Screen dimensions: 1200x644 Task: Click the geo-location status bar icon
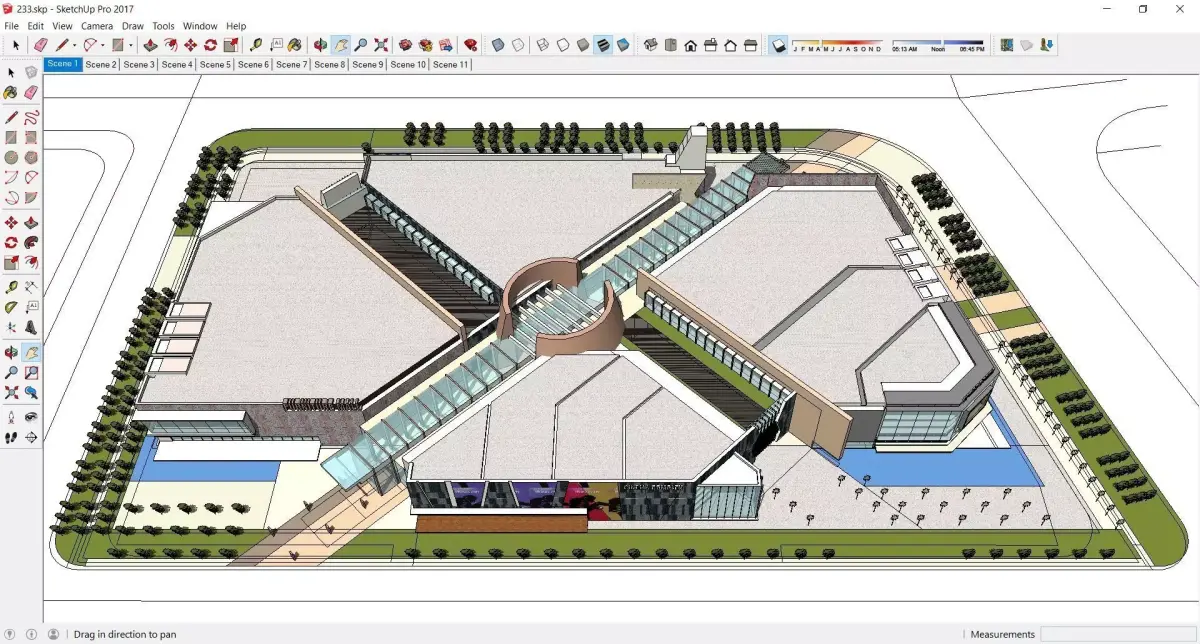[x=10, y=634]
